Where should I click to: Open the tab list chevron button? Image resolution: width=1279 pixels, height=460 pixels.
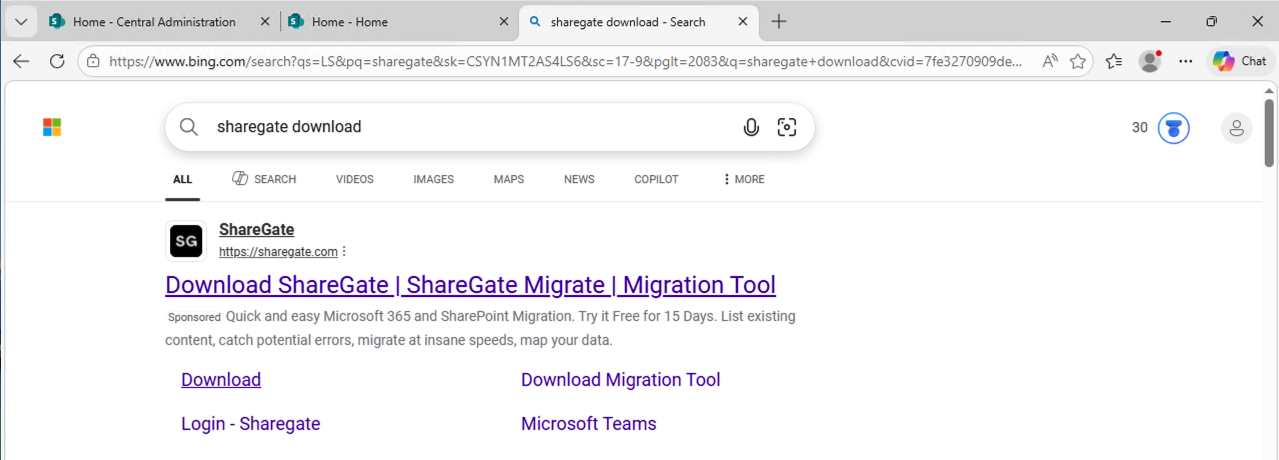[21, 21]
